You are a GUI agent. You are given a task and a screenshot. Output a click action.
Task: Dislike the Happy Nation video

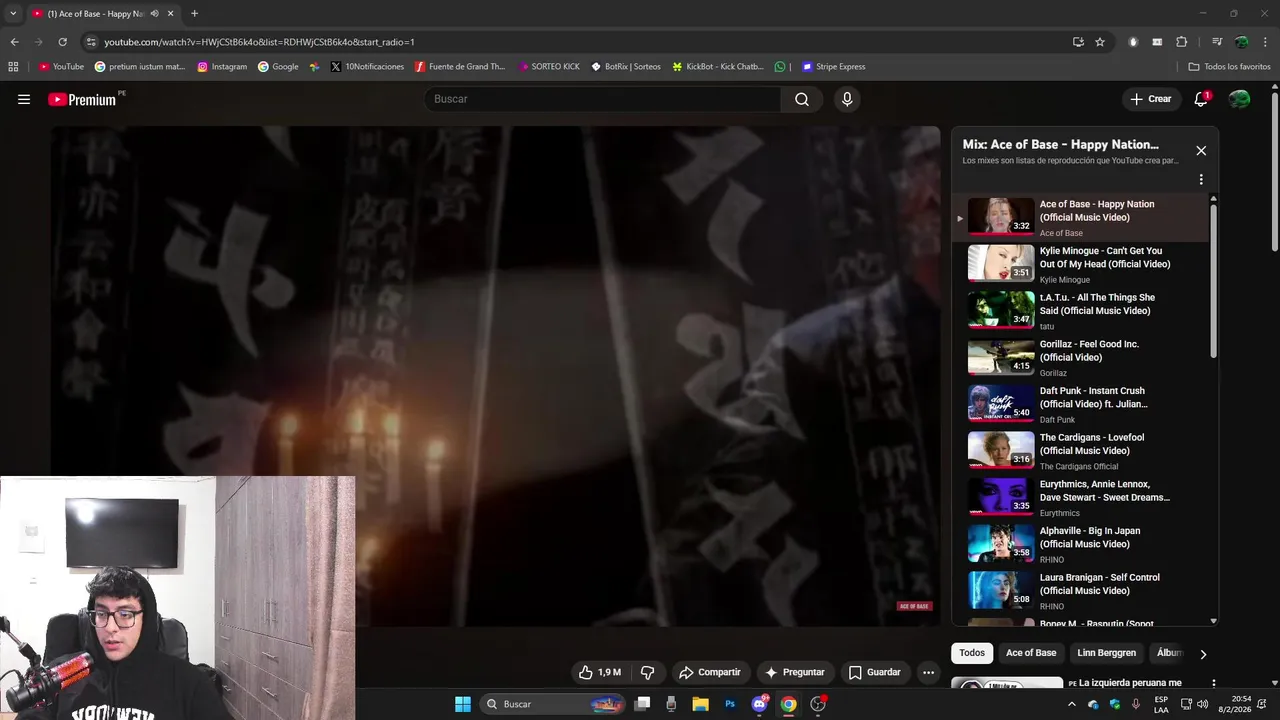pos(647,673)
